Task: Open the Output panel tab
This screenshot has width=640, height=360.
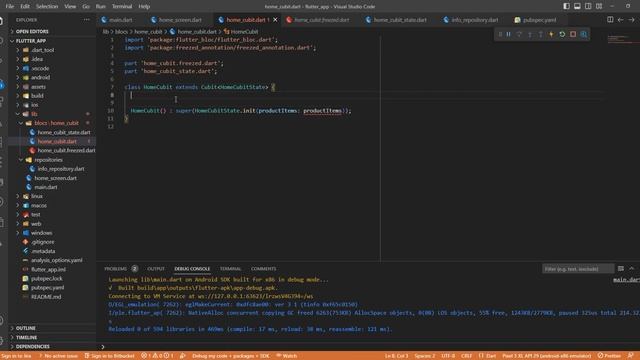Action: [x=156, y=269]
